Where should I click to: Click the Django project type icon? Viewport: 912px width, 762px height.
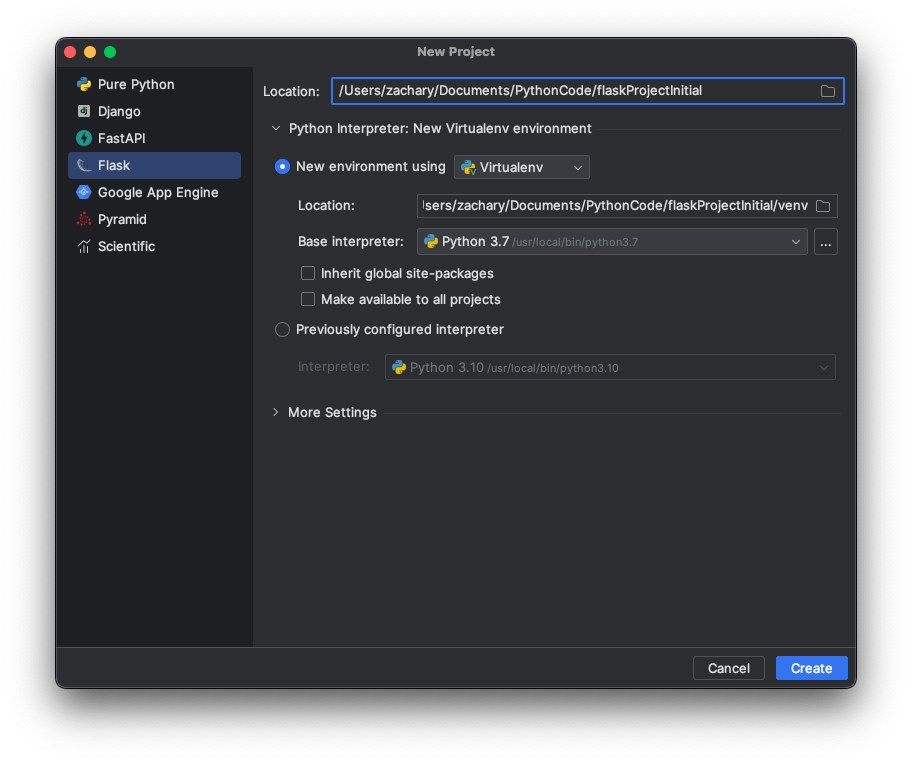click(84, 112)
